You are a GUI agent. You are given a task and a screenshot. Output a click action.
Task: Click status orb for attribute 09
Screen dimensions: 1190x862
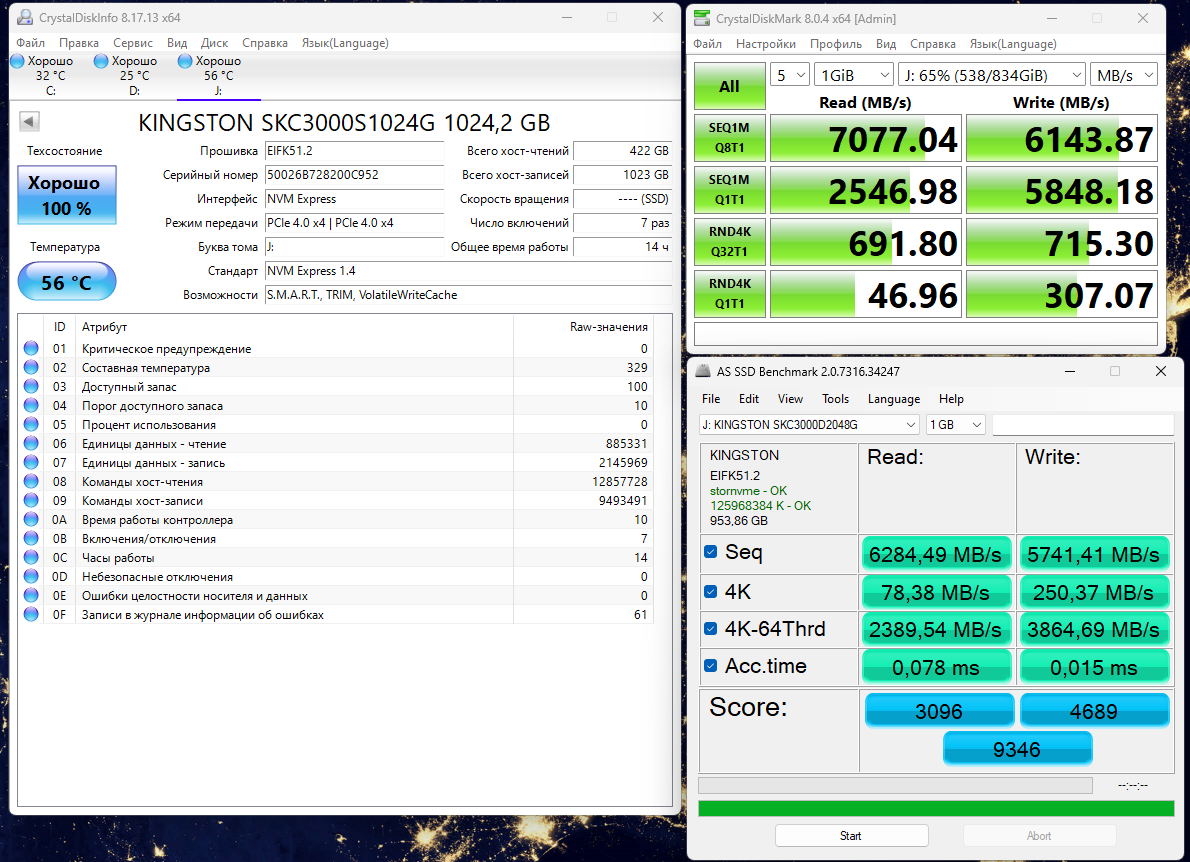pyautogui.click(x=31, y=500)
